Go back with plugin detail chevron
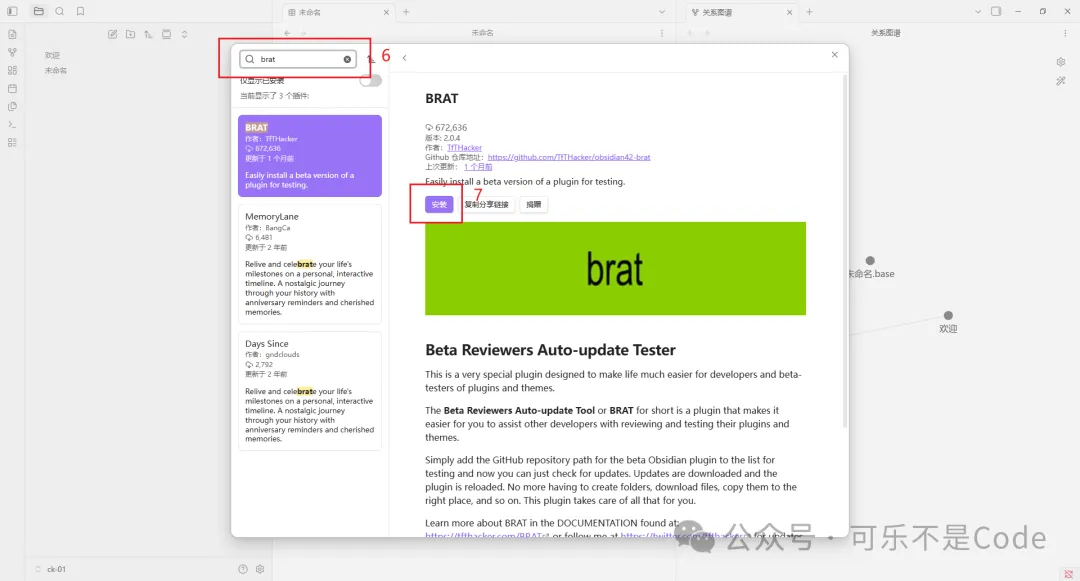This screenshot has width=1080, height=581. 404,58
